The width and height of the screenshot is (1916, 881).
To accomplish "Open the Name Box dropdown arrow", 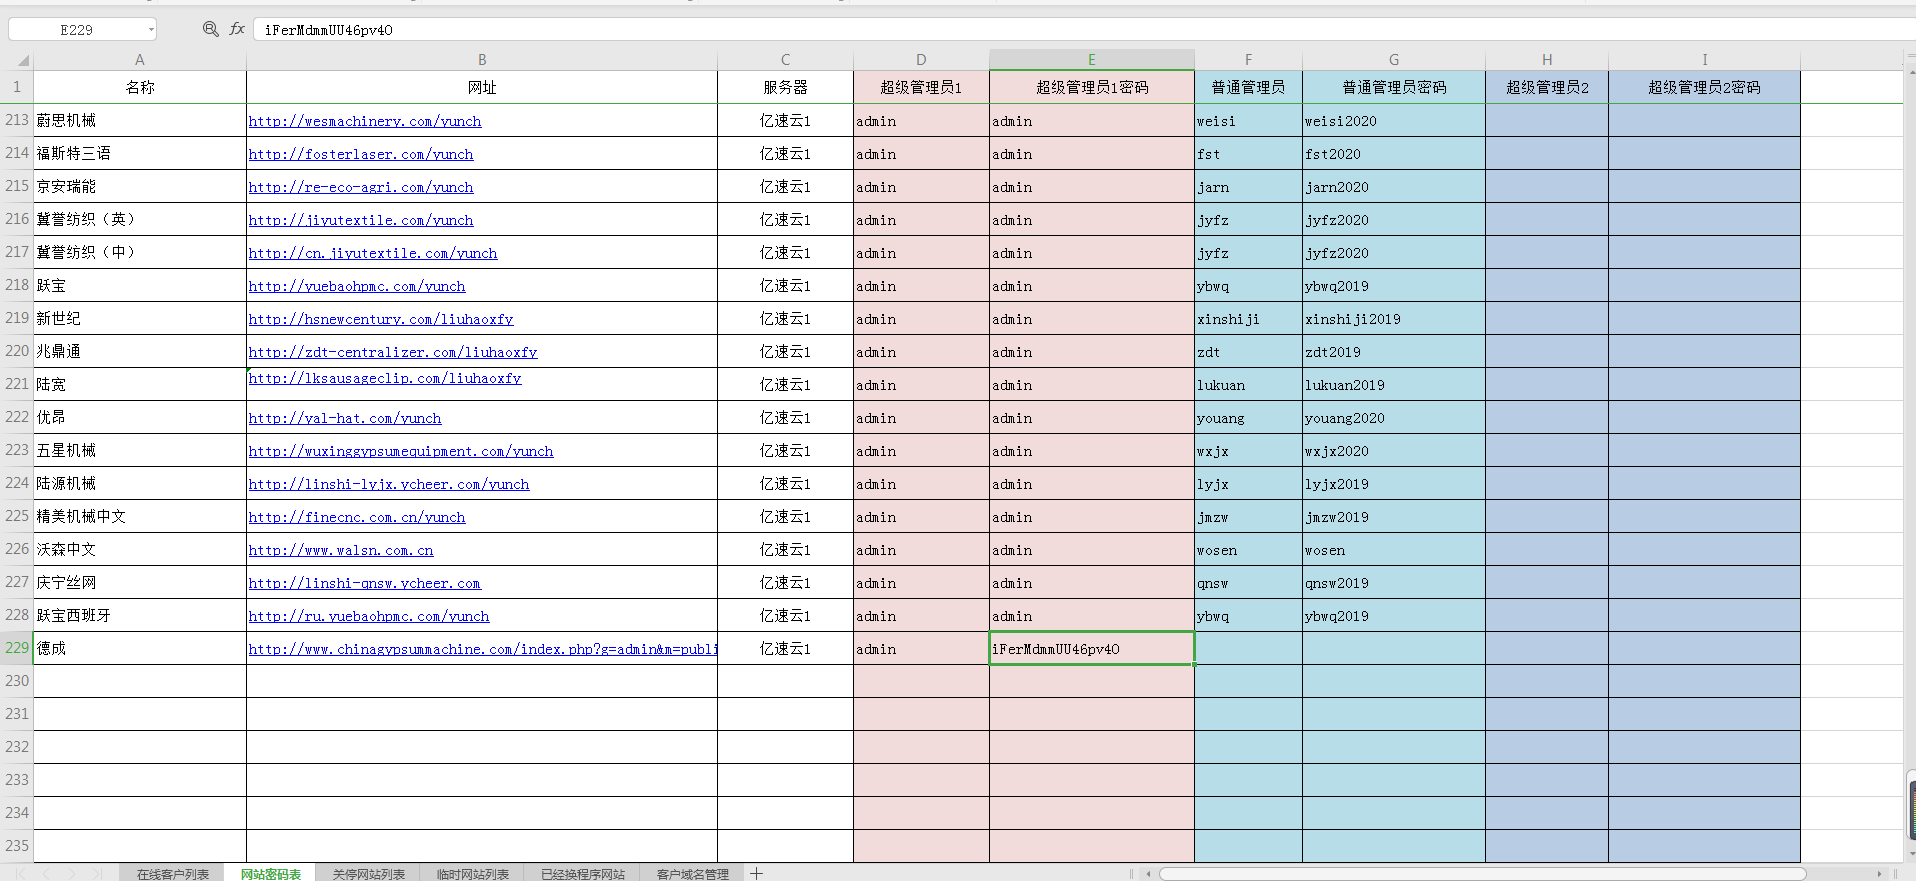I will pos(151,30).
